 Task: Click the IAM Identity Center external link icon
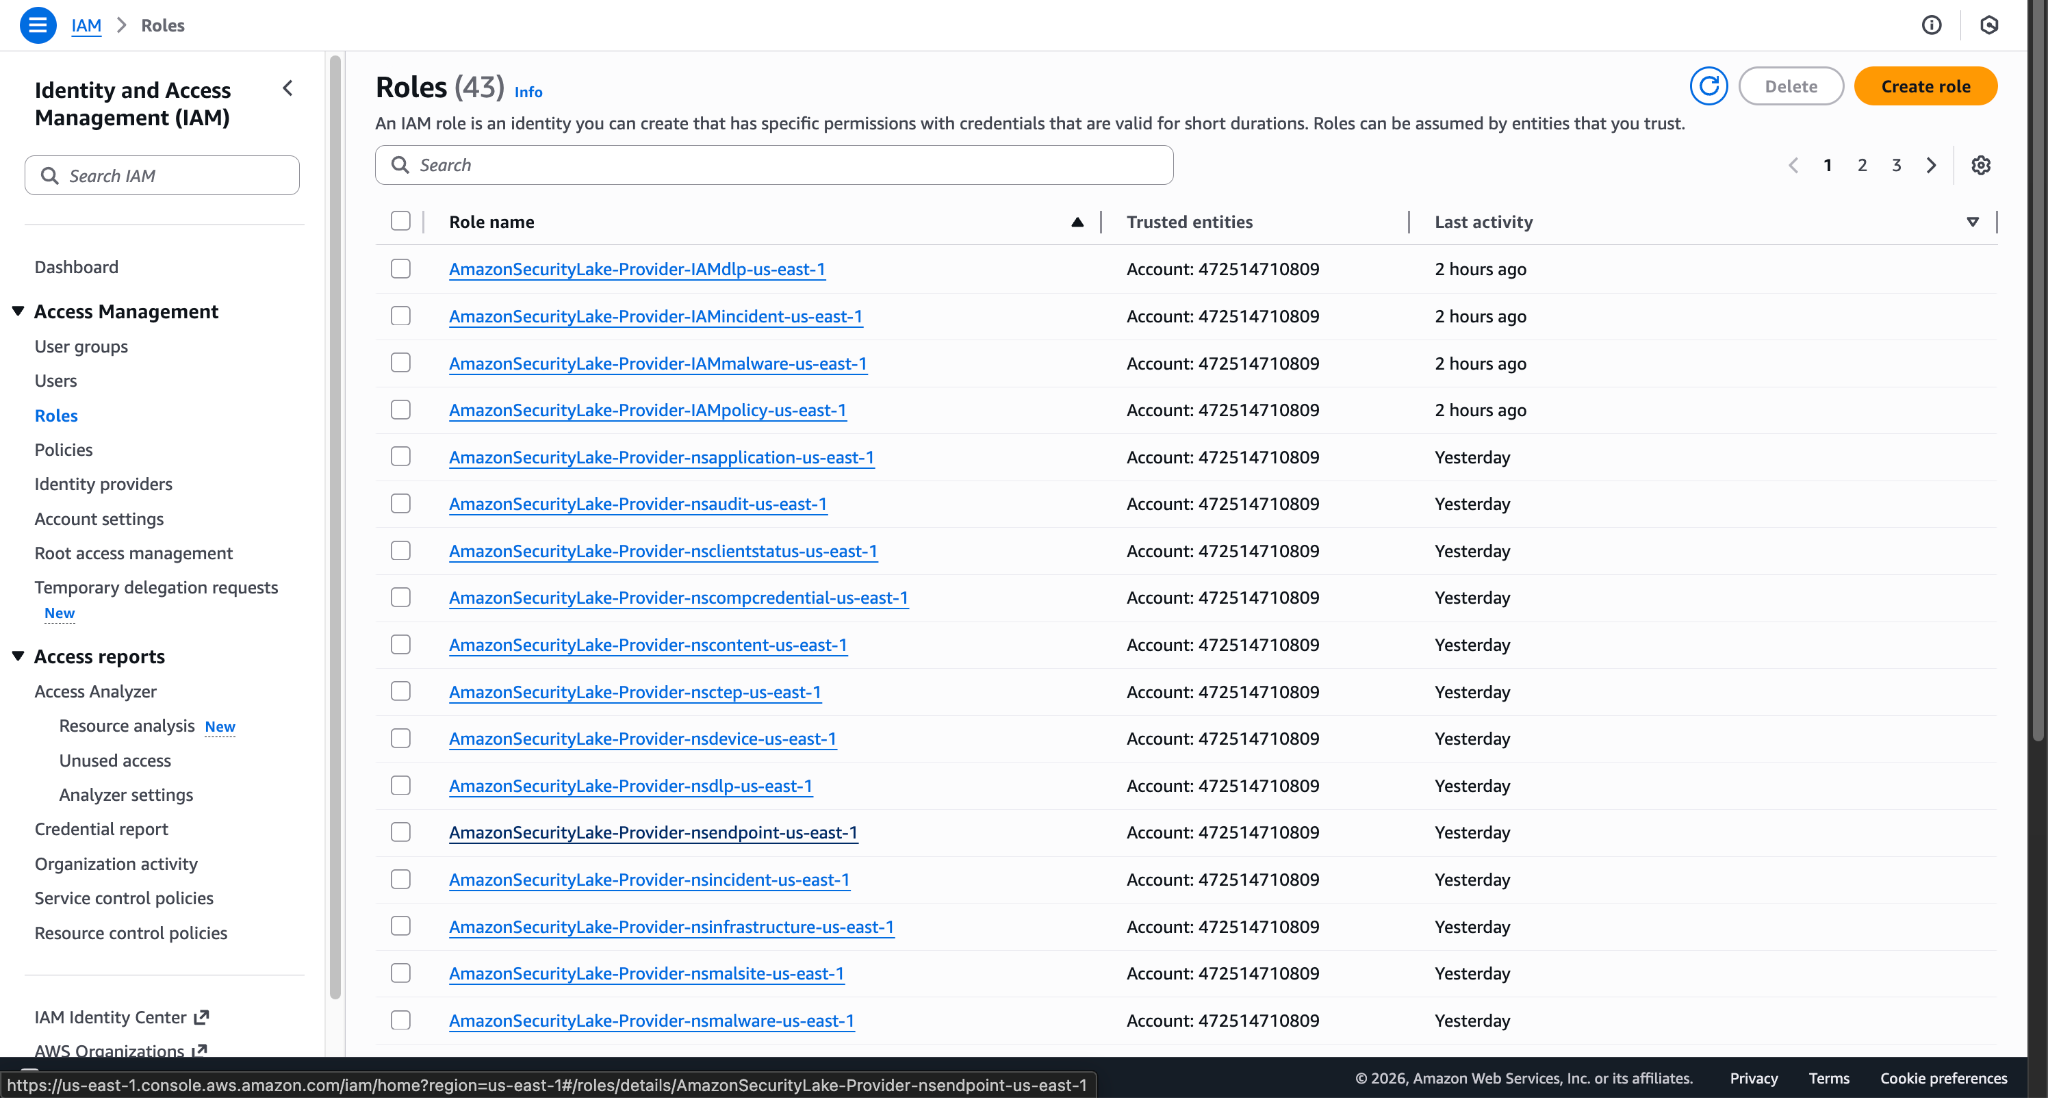(201, 1017)
